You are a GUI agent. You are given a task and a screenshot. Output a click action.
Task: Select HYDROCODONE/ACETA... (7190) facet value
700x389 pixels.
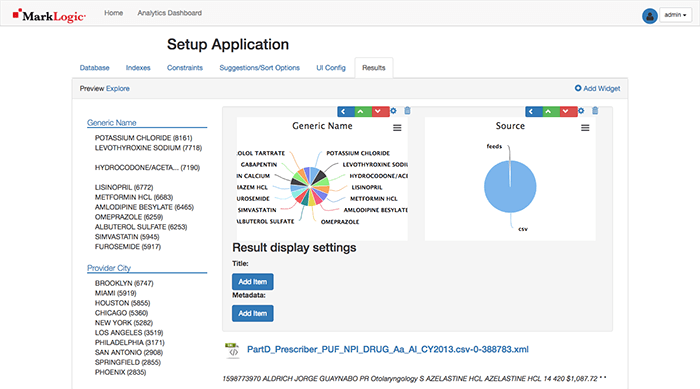(147, 167)
